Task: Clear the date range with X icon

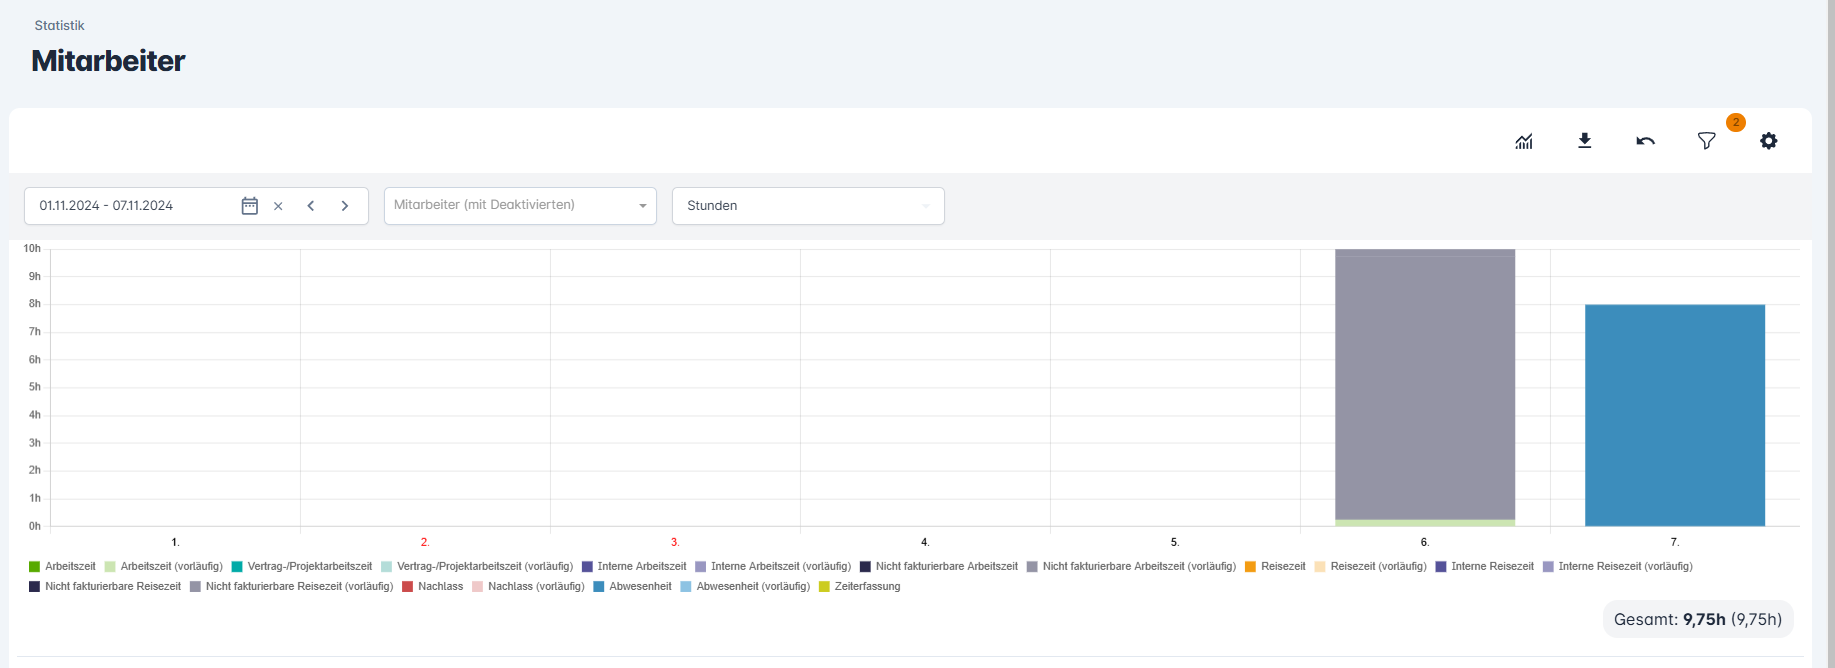Action: click(x=278, y=206)
